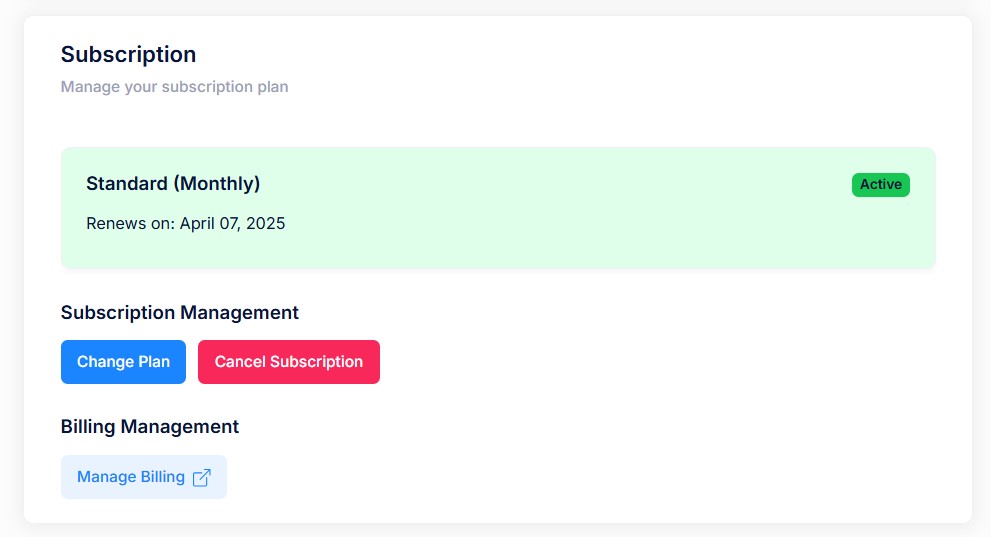Screen dimensions: 991x537
Task: Click the year 2025 in the renewal date
Action: pos(265,224)
